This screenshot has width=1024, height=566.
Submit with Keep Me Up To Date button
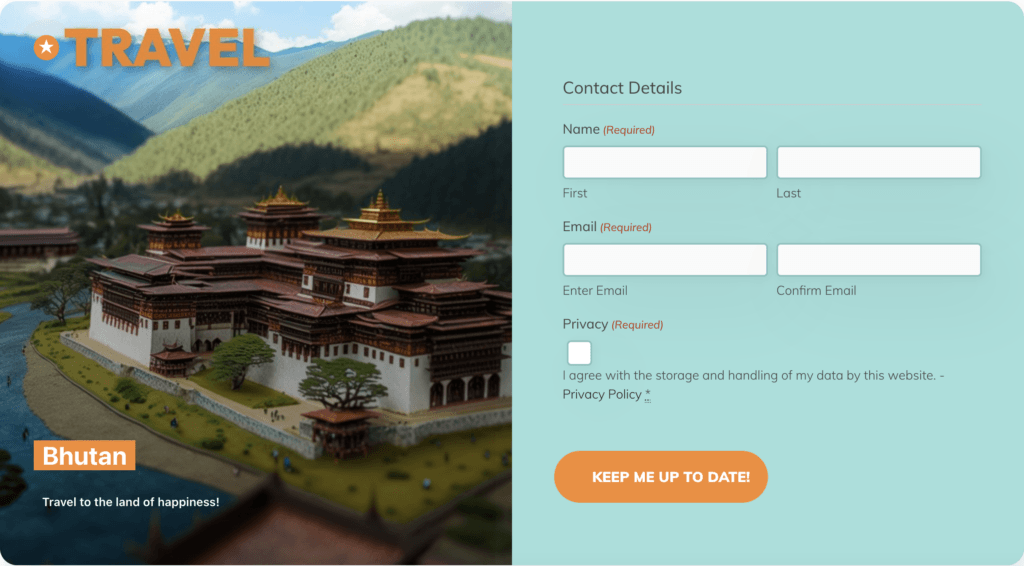point(661,477)
